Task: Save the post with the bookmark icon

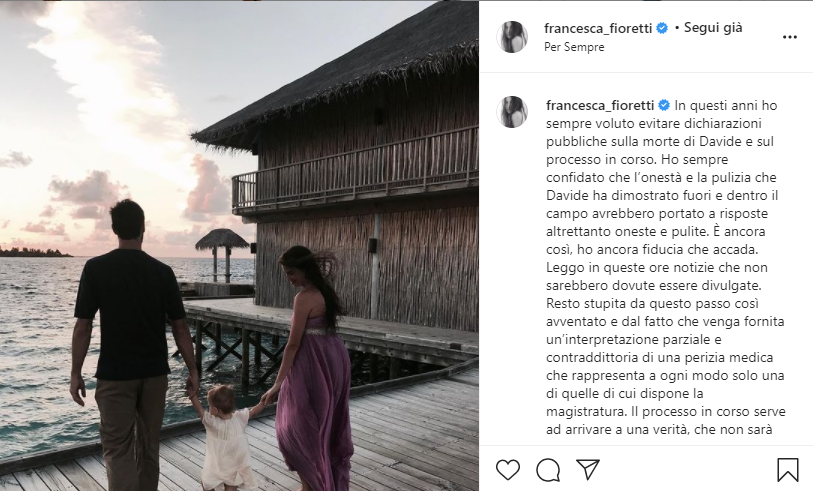Action: coord(787,469)
